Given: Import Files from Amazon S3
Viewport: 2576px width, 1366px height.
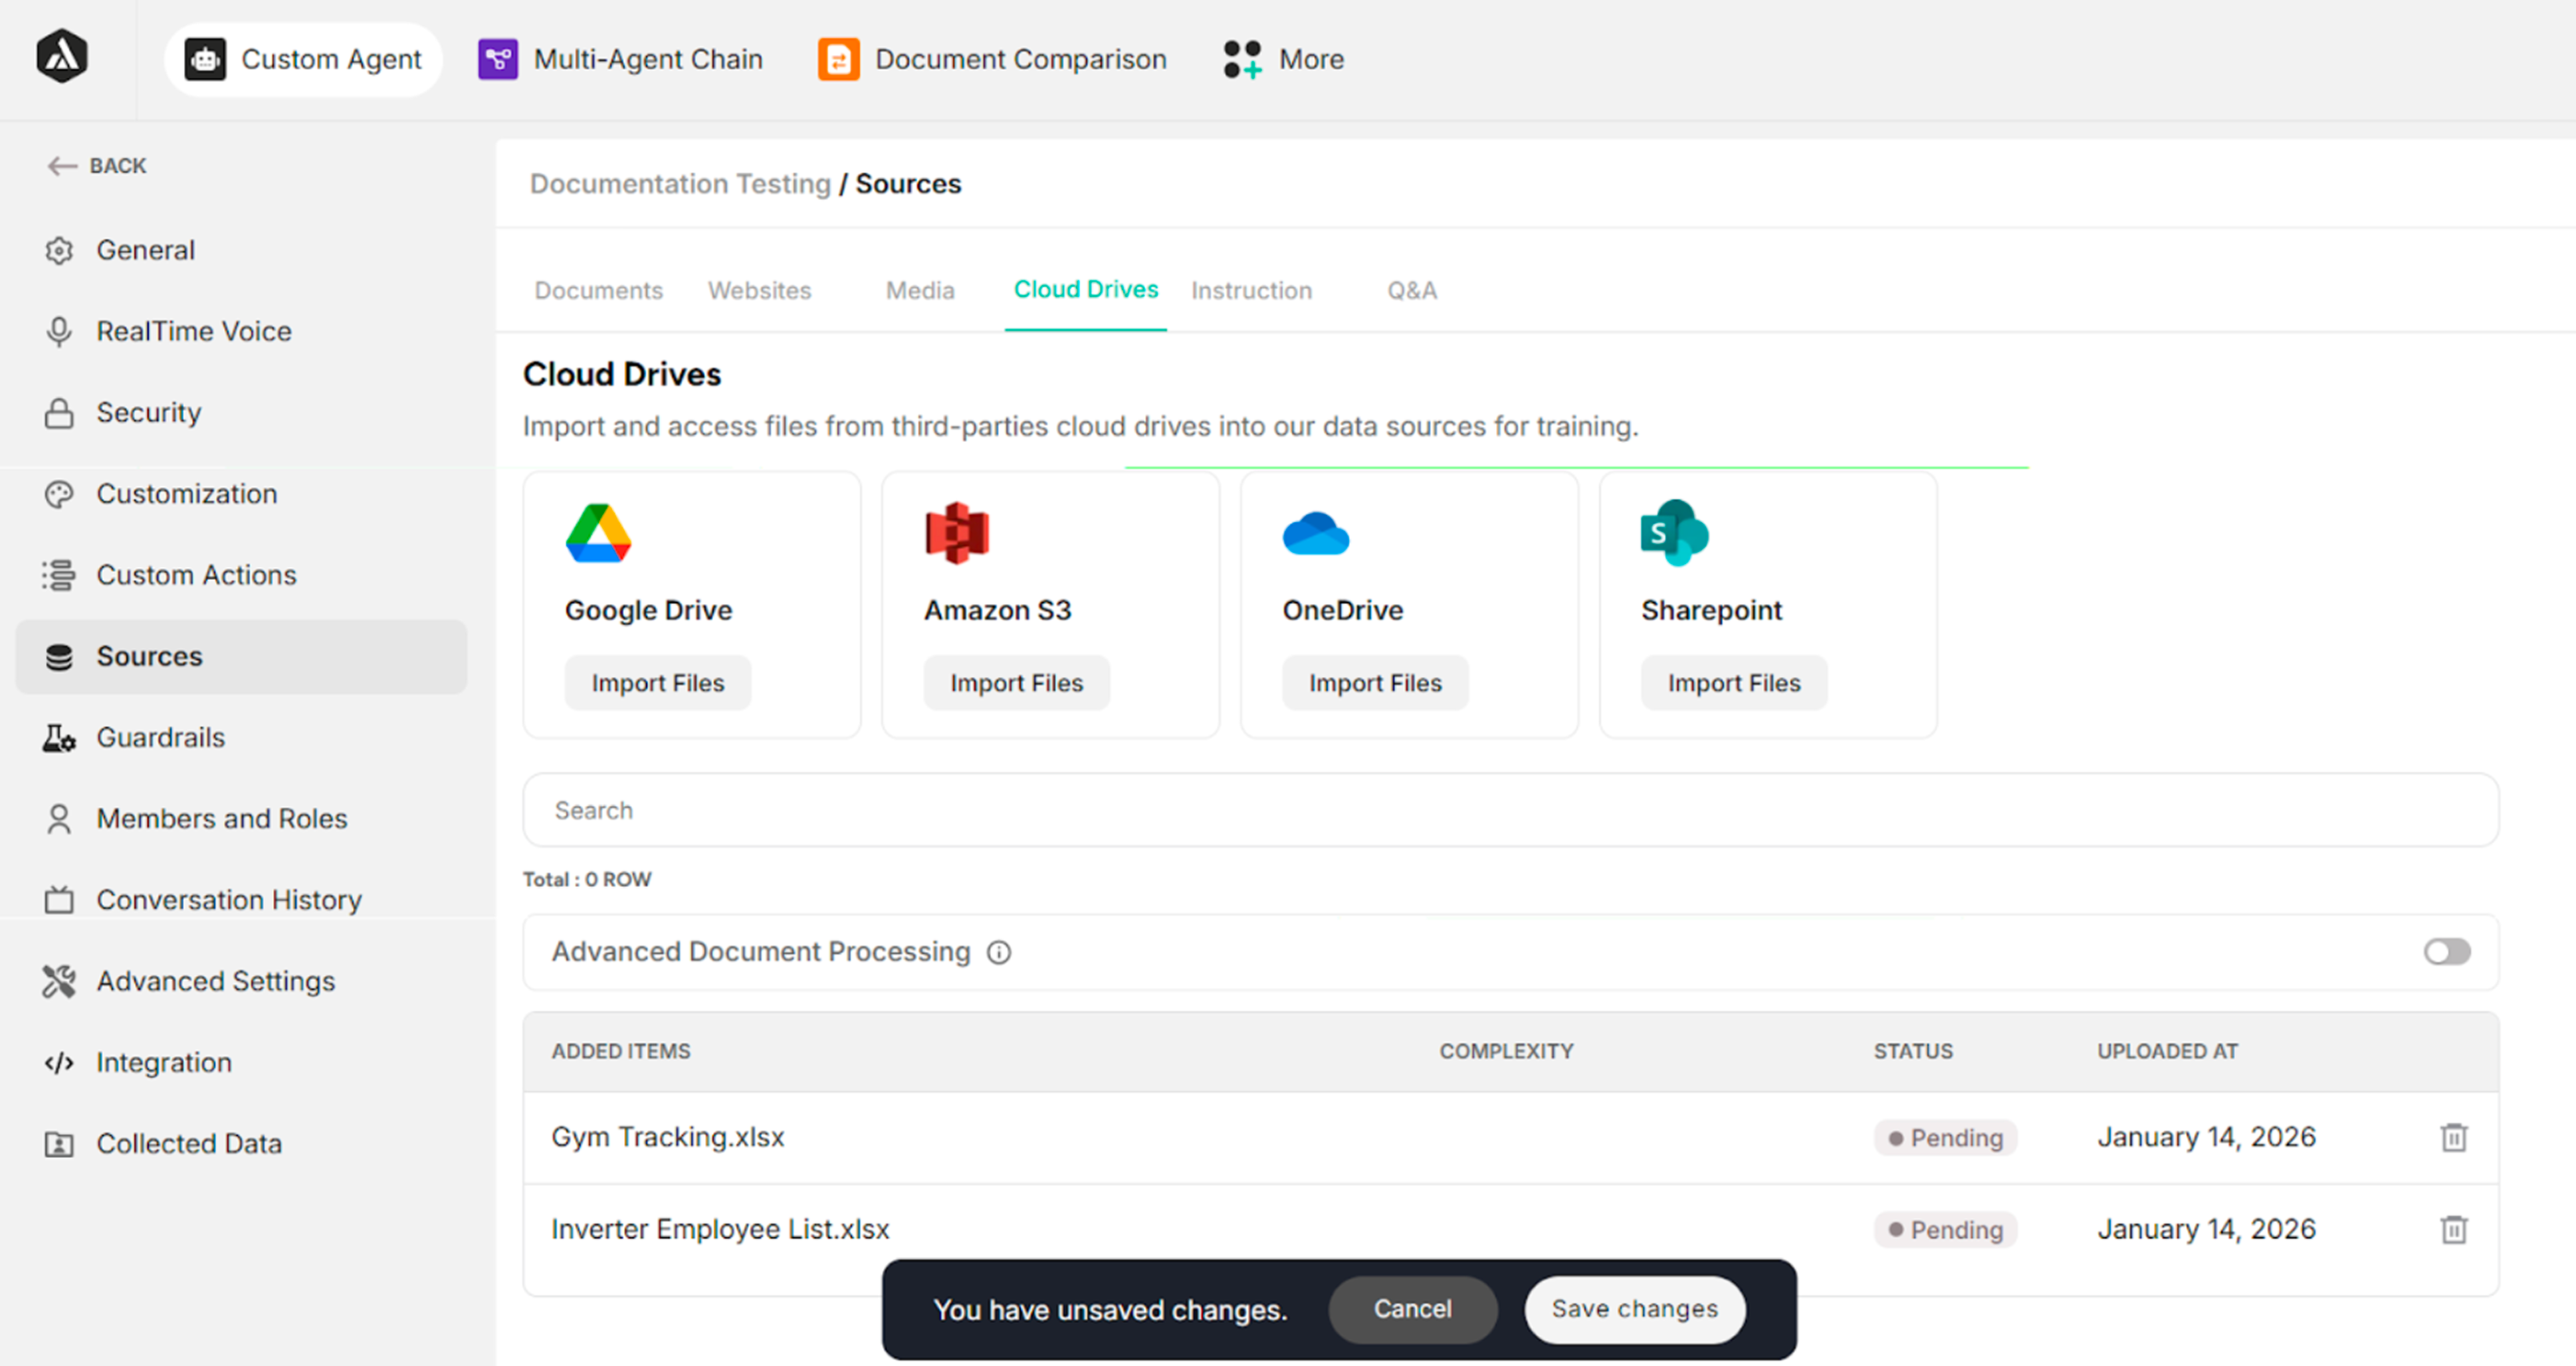Looking at the screenshot, I should (1017, 683).
